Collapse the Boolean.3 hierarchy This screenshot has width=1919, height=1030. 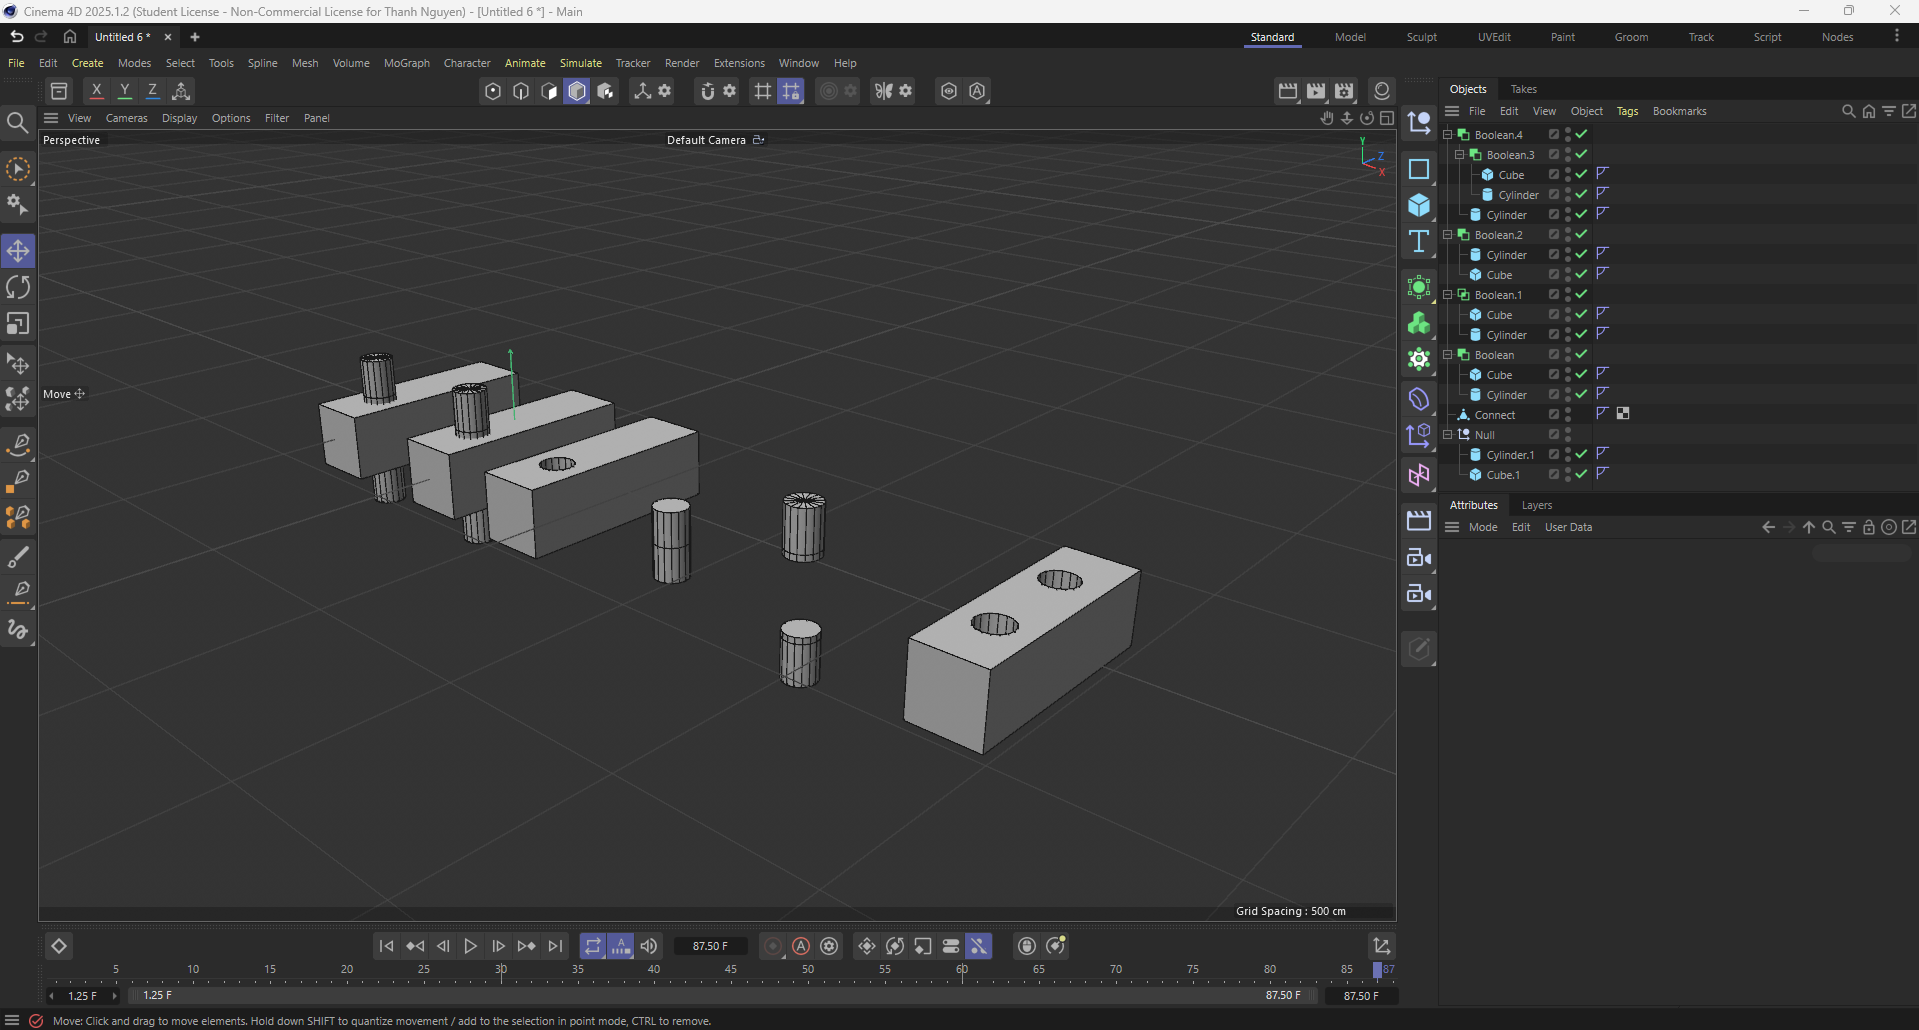click(x=1459, y=154)
